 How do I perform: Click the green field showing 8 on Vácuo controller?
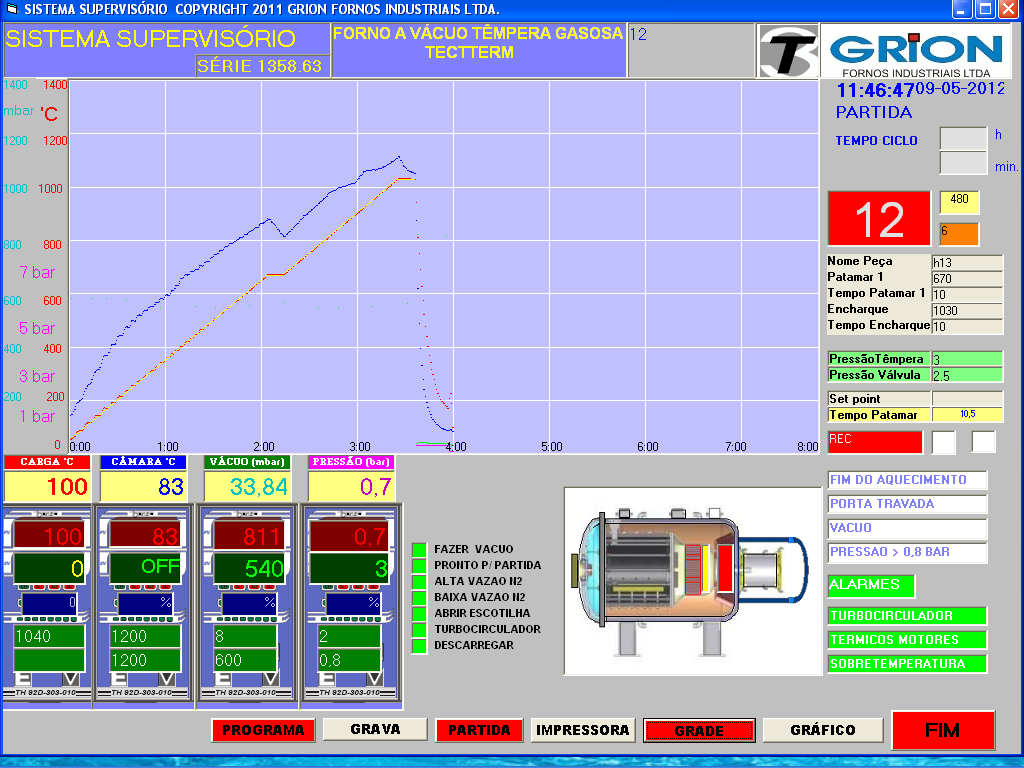(245, 637)
